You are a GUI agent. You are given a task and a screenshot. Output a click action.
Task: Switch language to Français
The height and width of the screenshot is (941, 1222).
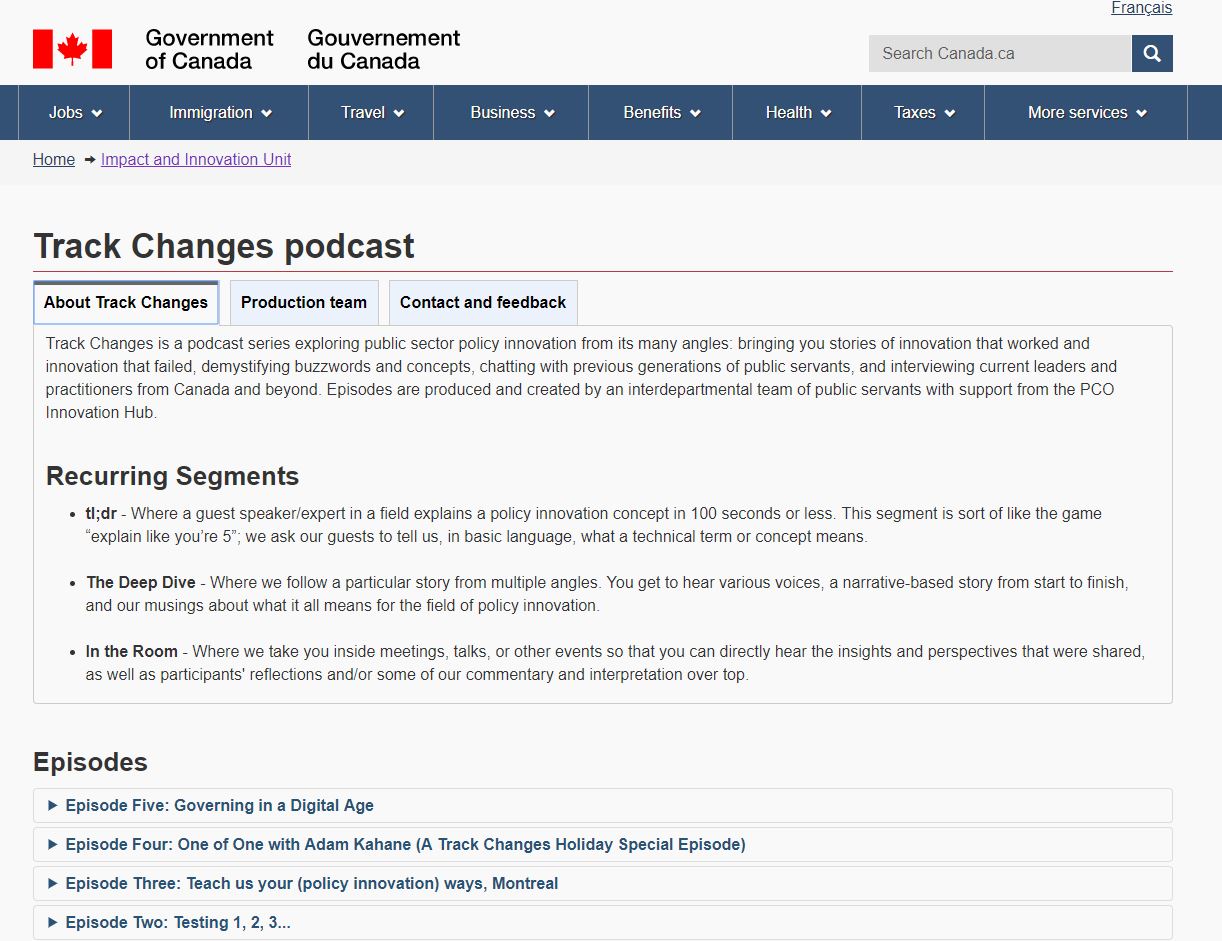pyautogui.click(x=1141, y=8)
